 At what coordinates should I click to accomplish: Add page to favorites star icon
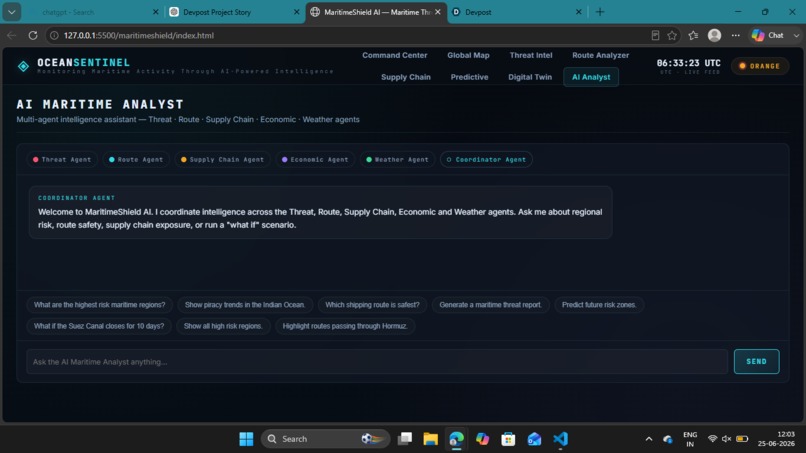click(672, 35)
